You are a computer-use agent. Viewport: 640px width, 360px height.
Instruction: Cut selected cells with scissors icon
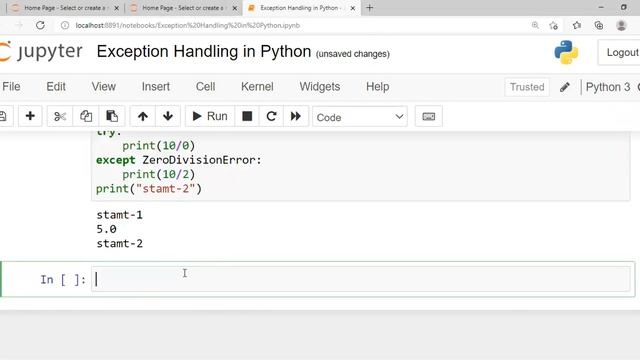[x=60, y=116]
